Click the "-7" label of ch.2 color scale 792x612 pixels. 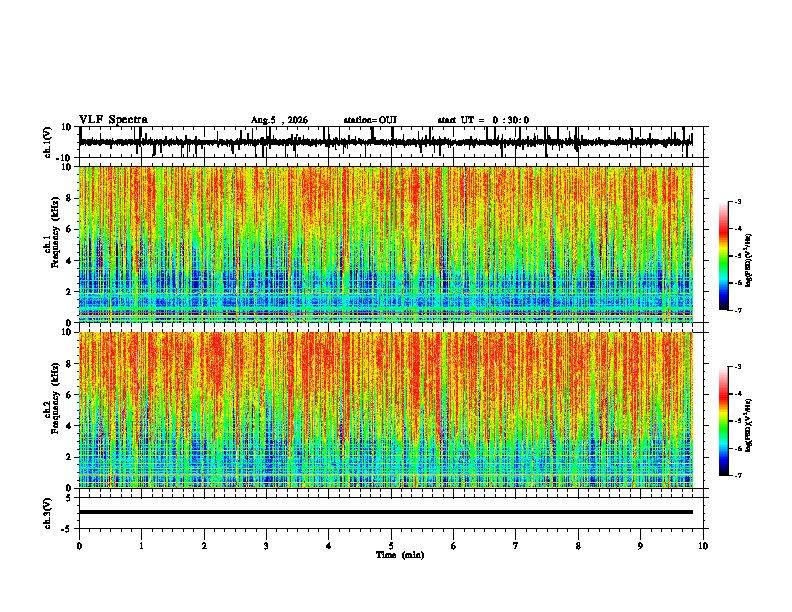pos(737,476)
